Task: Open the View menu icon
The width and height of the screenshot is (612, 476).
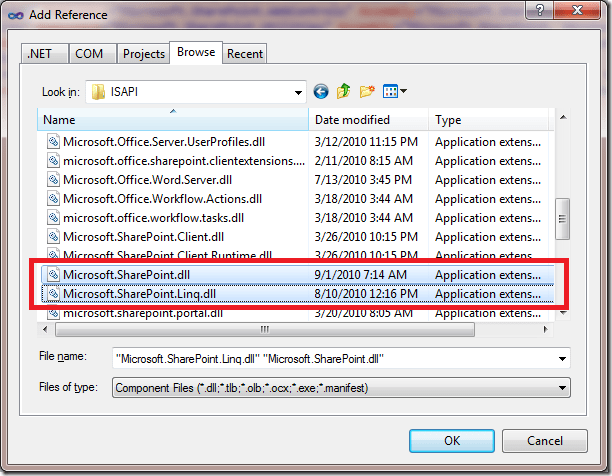Action: point(394,92)
